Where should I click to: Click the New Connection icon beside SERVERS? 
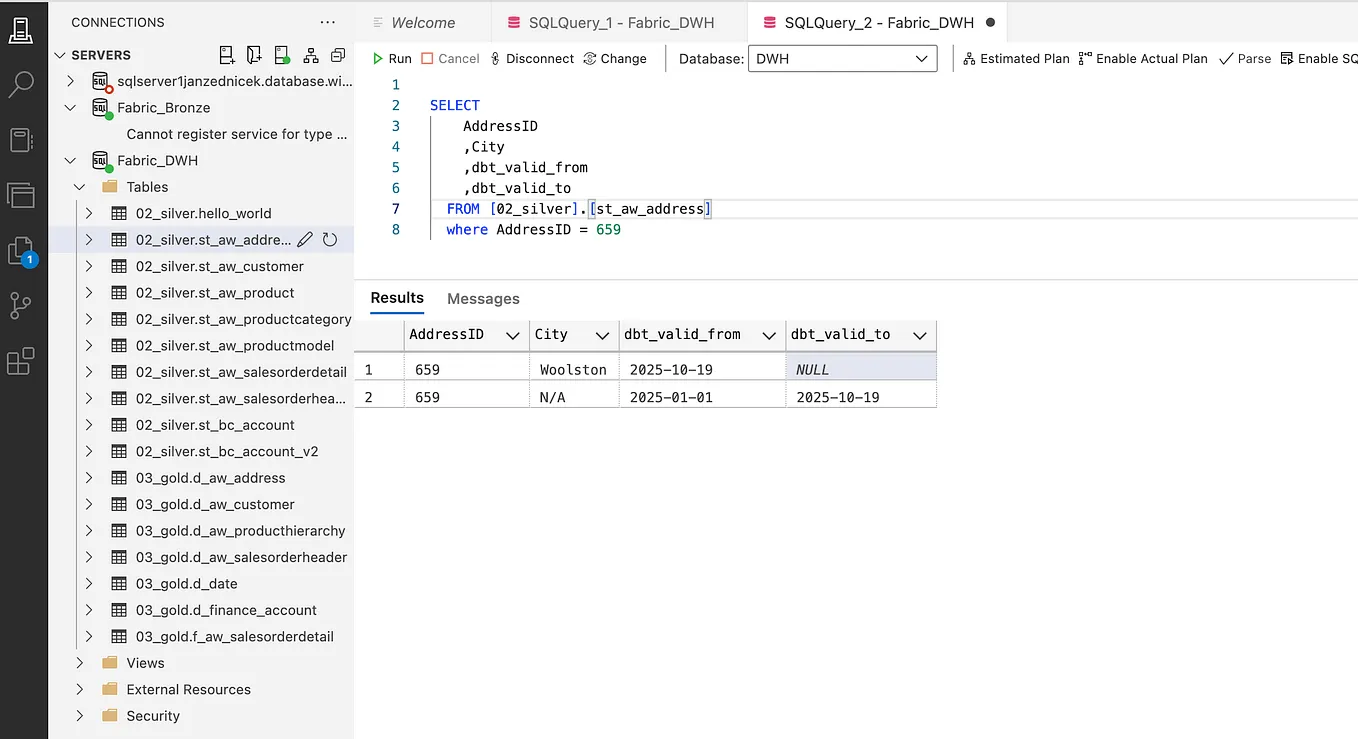pyautogui.click(x=227, y=55)
